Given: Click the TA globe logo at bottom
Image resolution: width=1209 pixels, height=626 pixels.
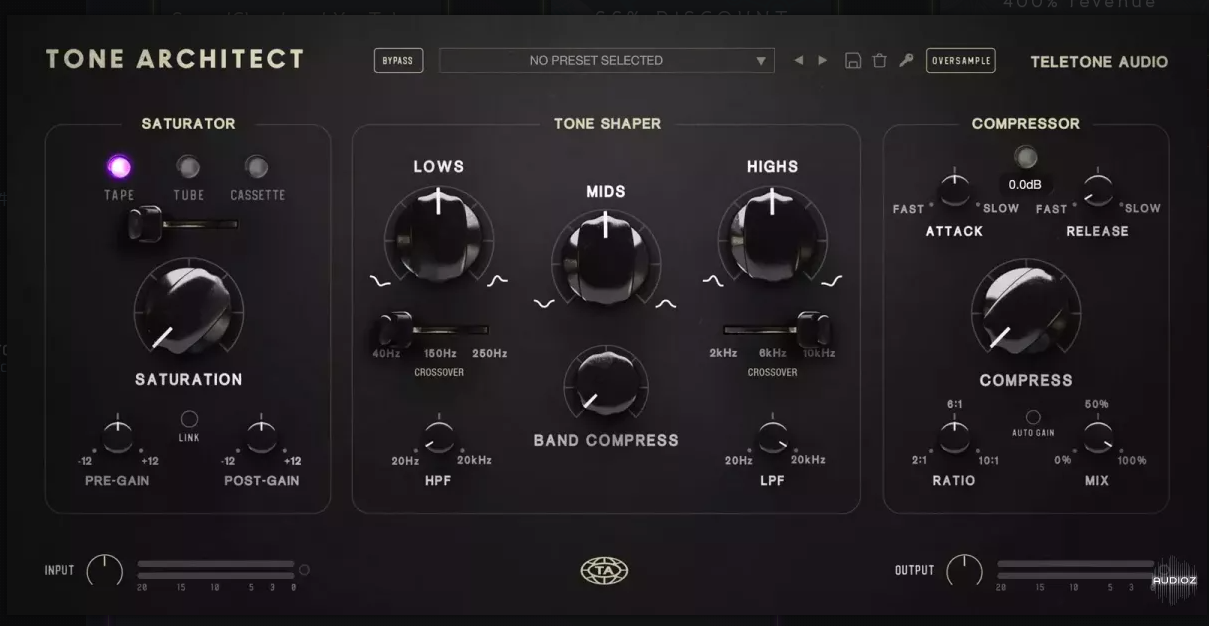Looking at the screenshot, I should pos(604,571).
